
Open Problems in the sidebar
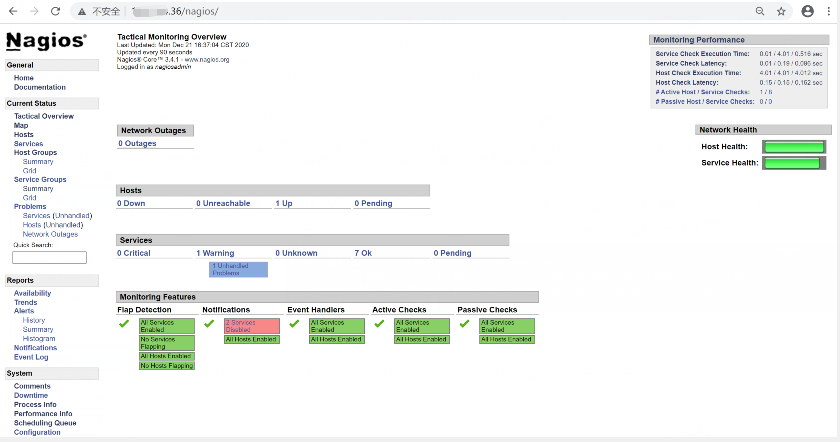(30, 207)
